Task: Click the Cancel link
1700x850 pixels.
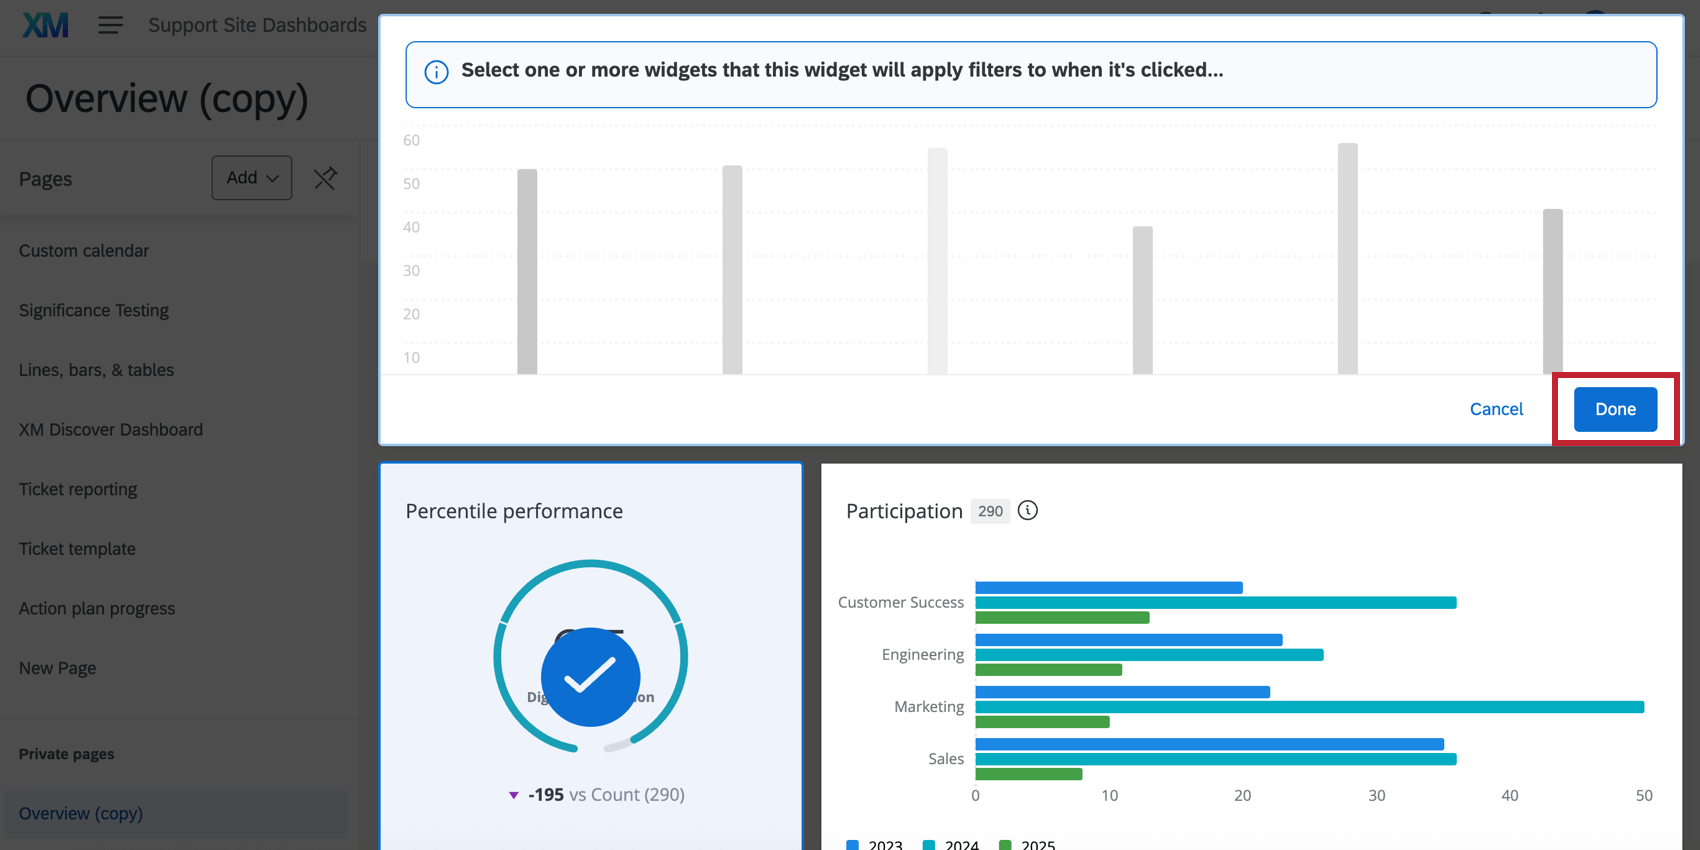Action: click(1496, 409)
